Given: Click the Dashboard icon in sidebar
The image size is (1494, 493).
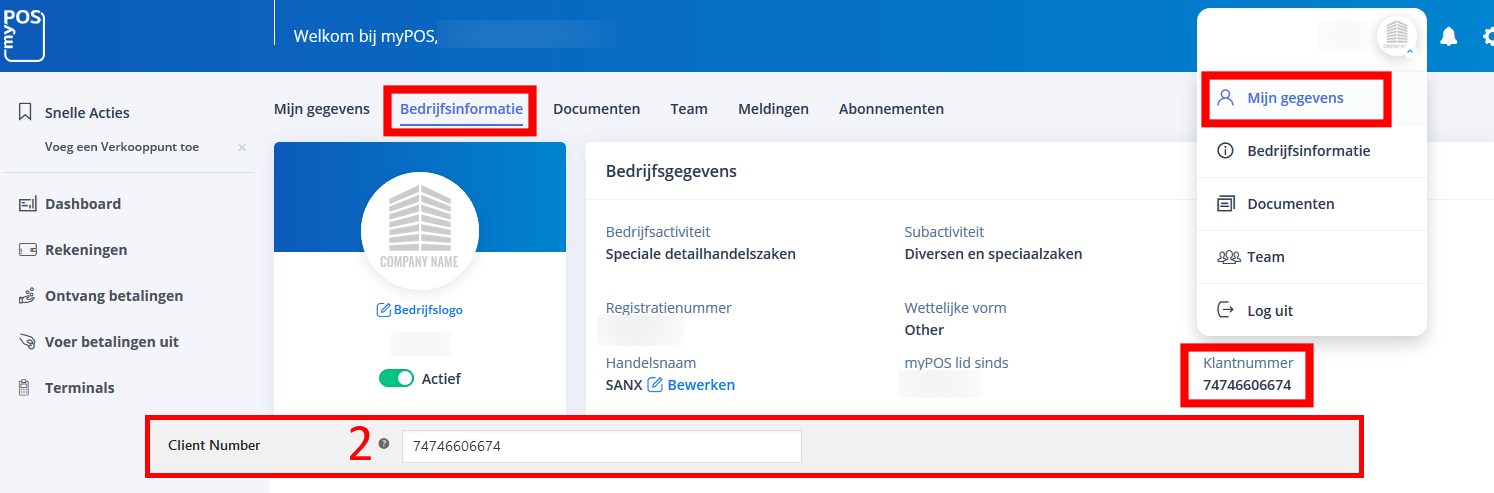Looking at the screenshot, I should (x=27, y=204).
